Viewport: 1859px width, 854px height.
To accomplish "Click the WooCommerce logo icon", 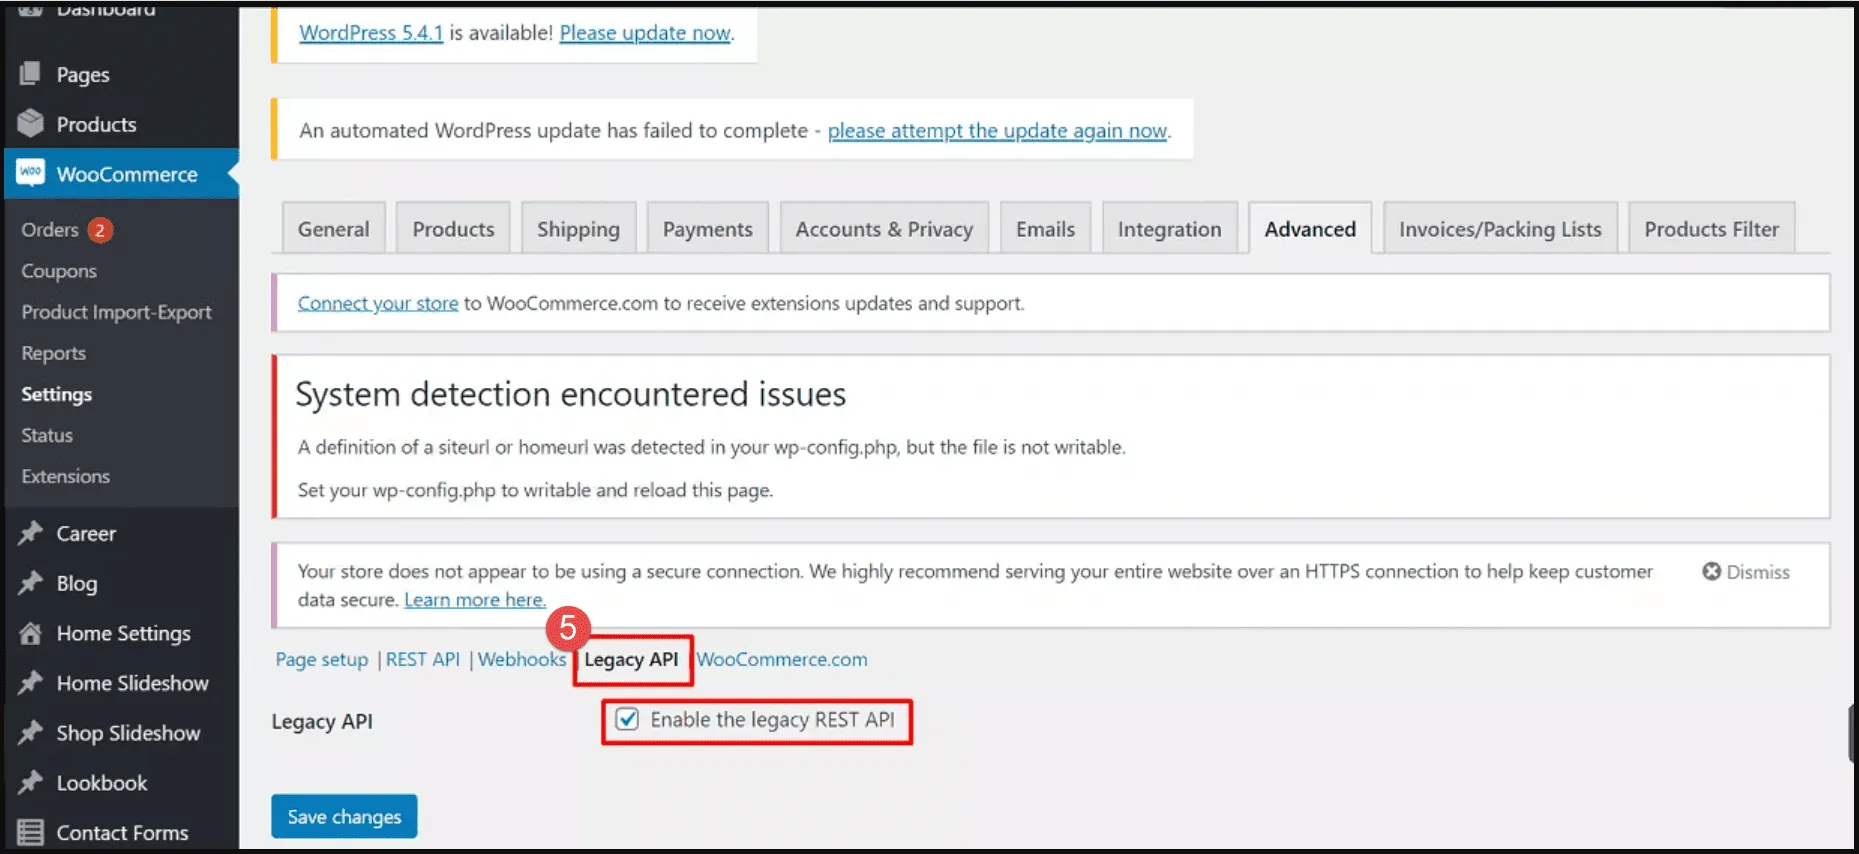I will pyautogui.click(x=30, y=173).
